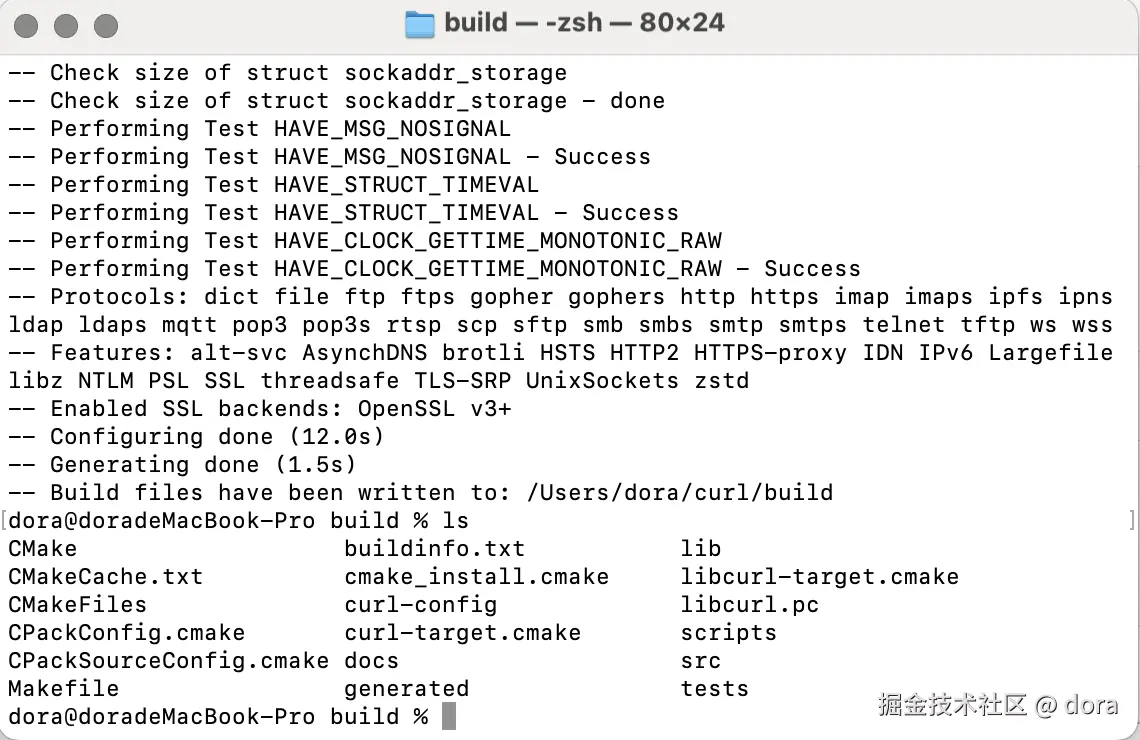Click the CMakeCache.txt entry in the listing
This screenshot has height=740, width=1140.
(x=105, y=577)
